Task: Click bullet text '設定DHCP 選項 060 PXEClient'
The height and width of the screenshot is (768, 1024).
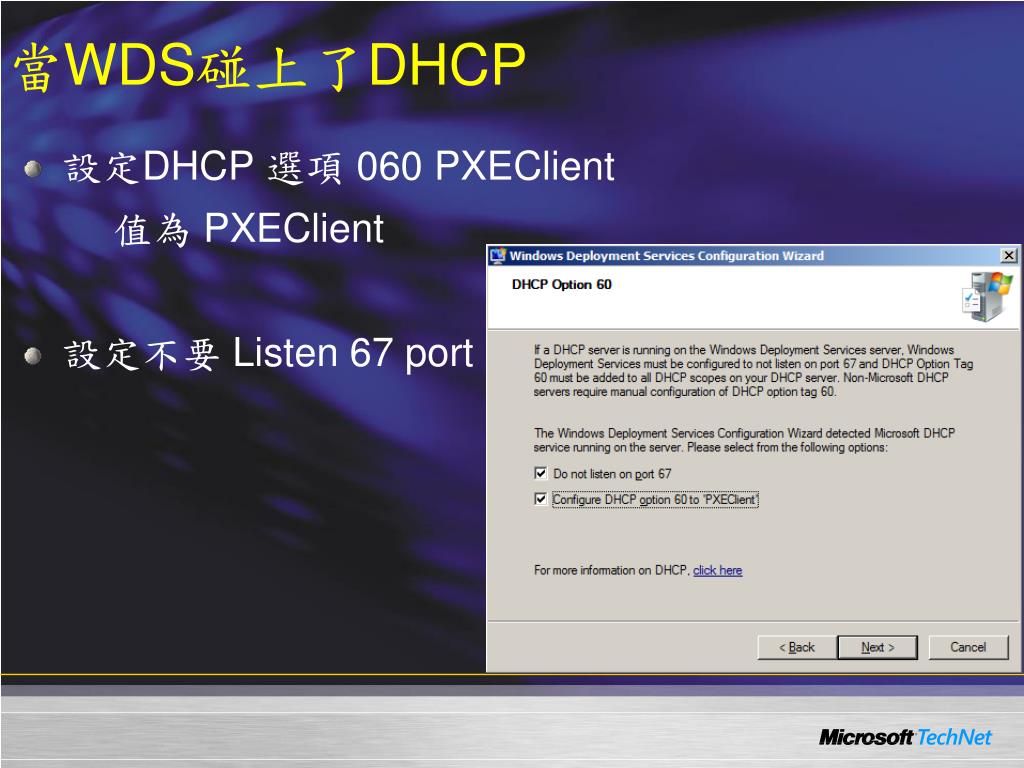Action: coord(340,166)
